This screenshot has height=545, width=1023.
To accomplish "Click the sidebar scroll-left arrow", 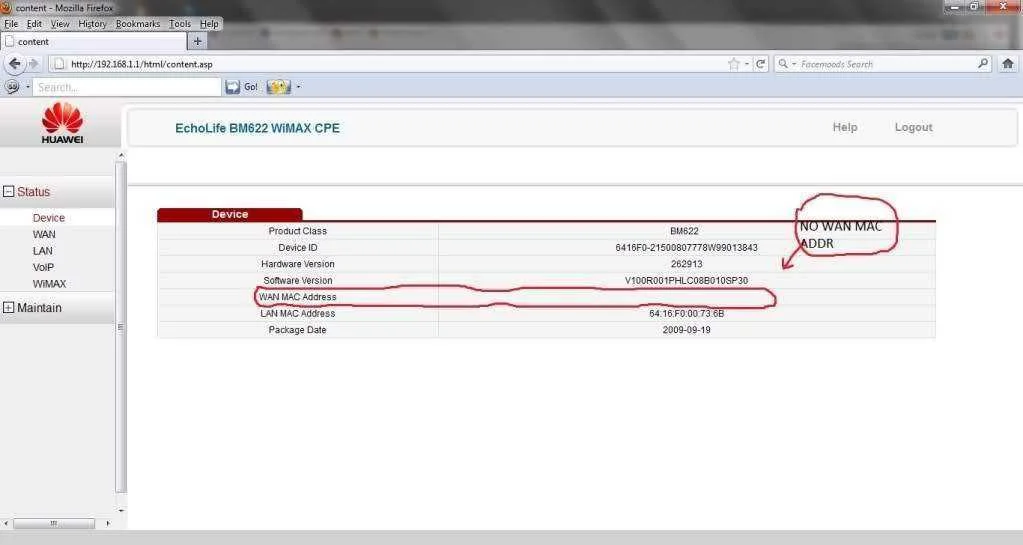I will [6, 523].
